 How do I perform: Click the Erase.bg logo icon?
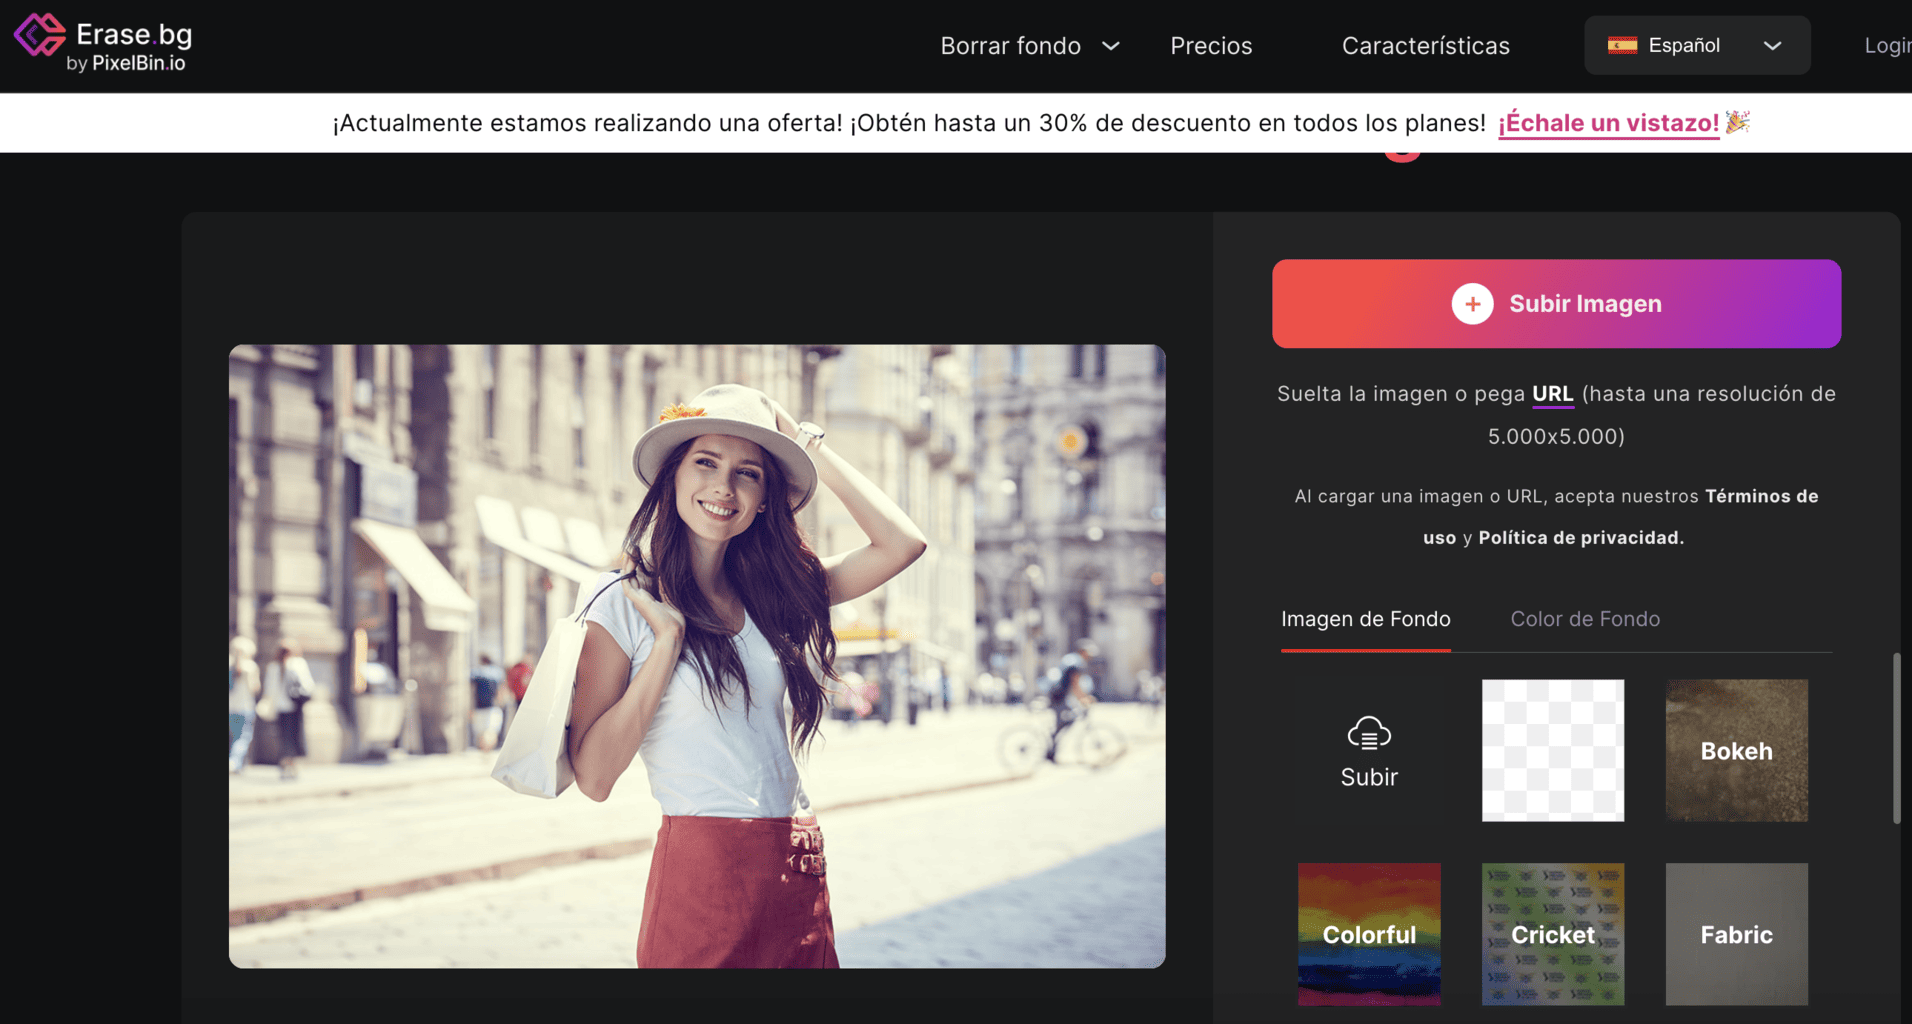pos(40,35)
